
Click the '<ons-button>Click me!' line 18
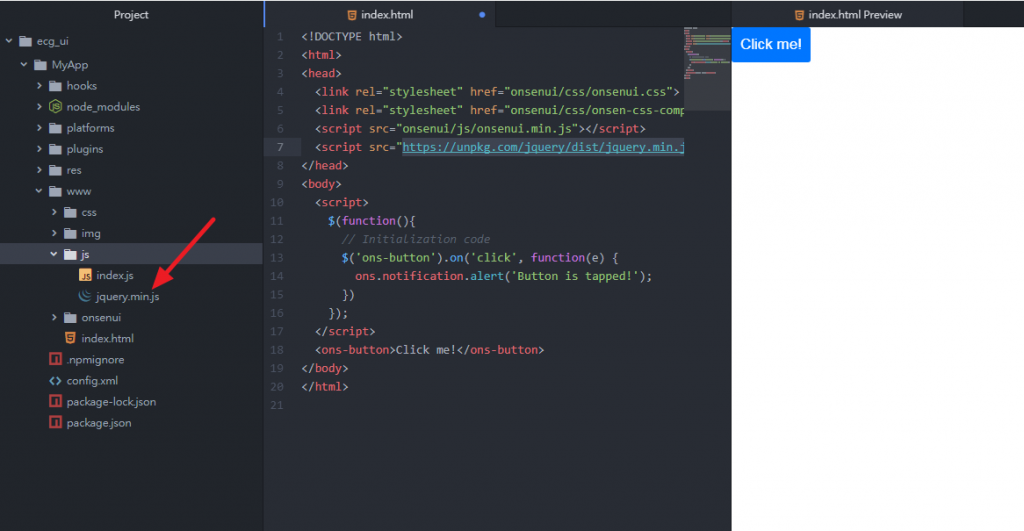click(430, 350)
